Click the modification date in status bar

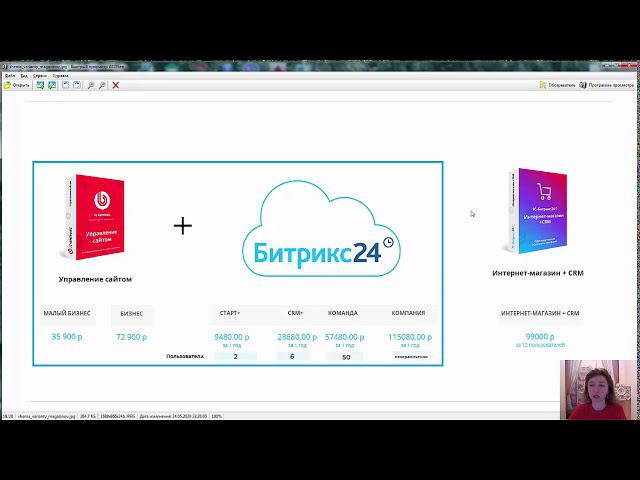tap(173, 416)
